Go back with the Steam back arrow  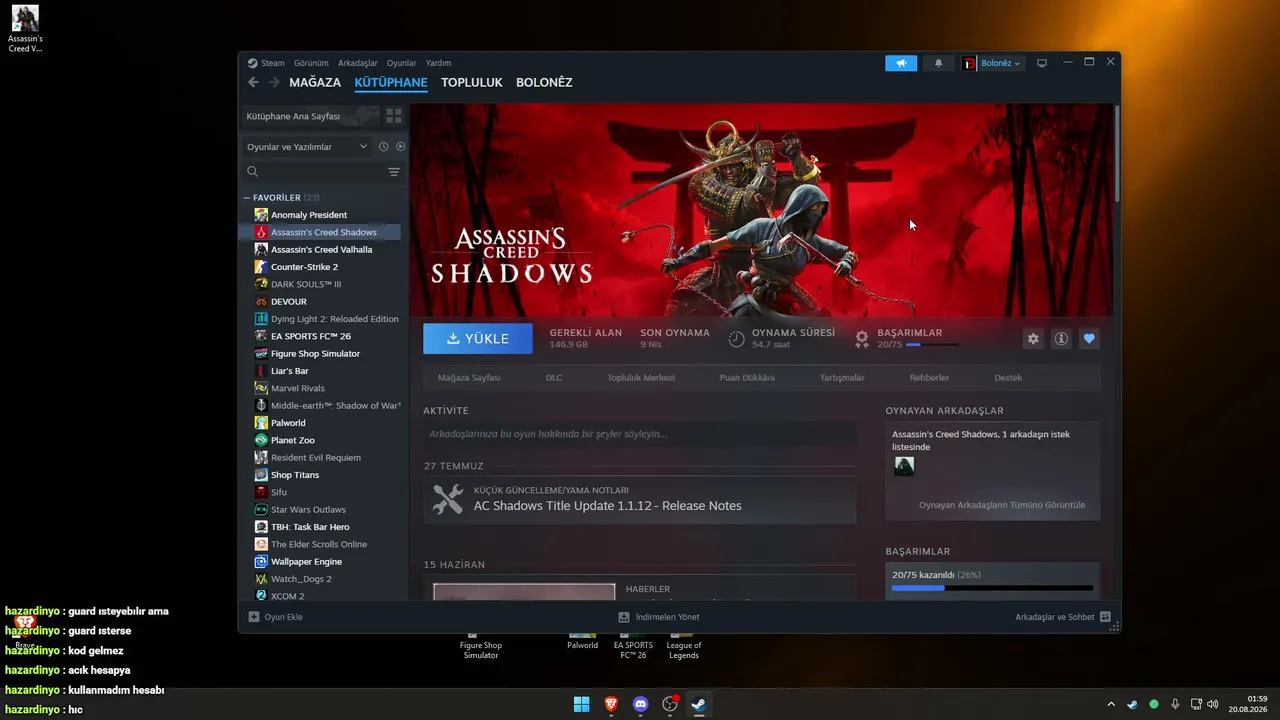click(x=253, y=82)
